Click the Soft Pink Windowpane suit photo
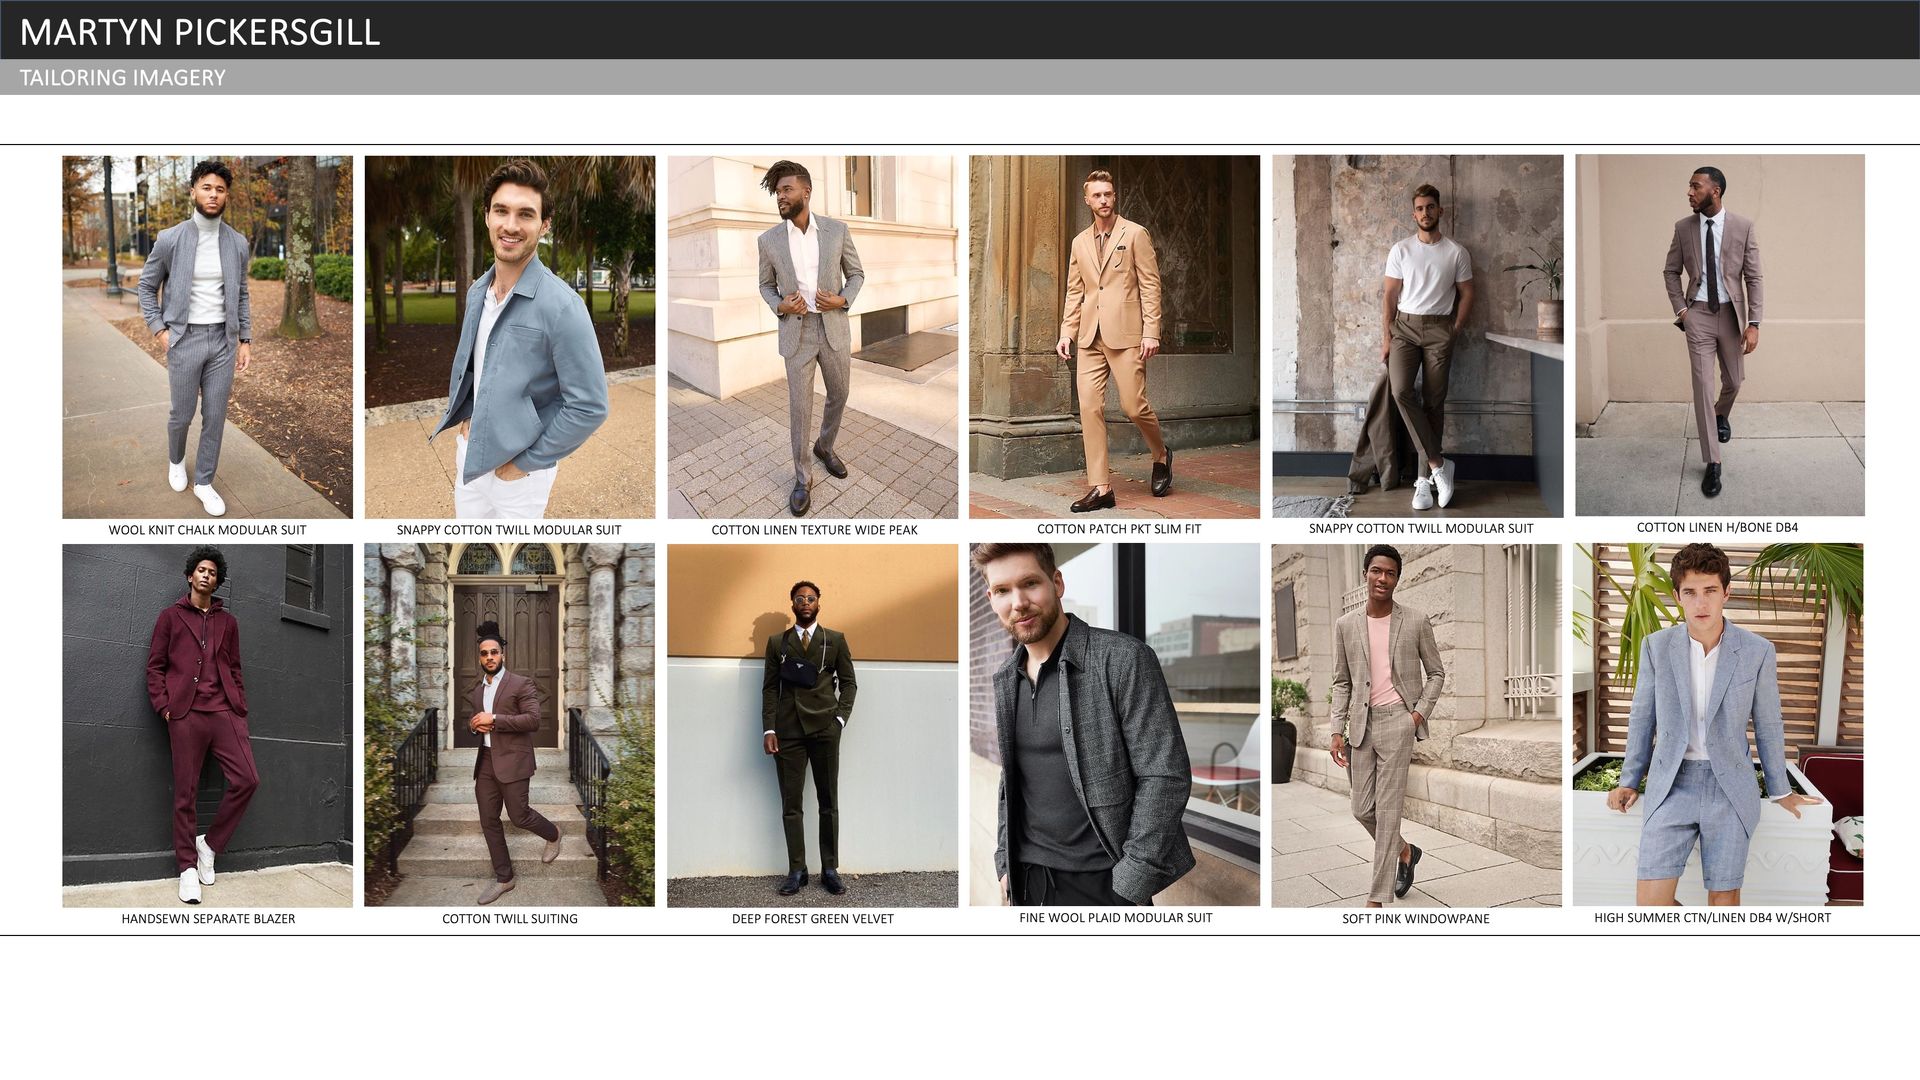Screen dimensions: 1920x1080 tap(1416, 725)
